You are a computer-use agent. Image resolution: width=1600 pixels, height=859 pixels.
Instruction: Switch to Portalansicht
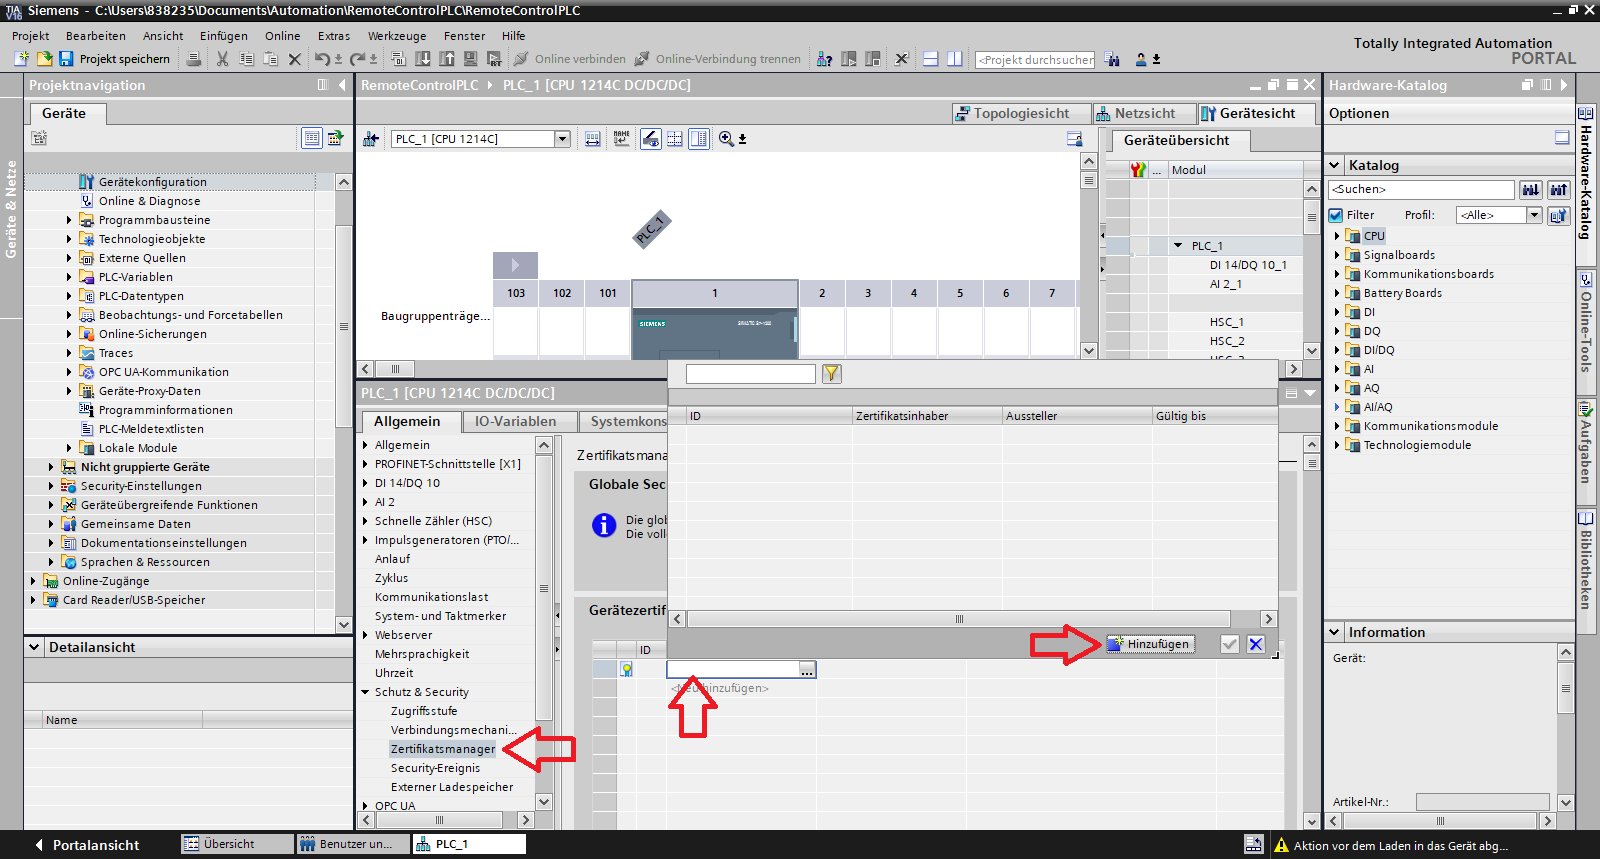[x=87, y=845]
